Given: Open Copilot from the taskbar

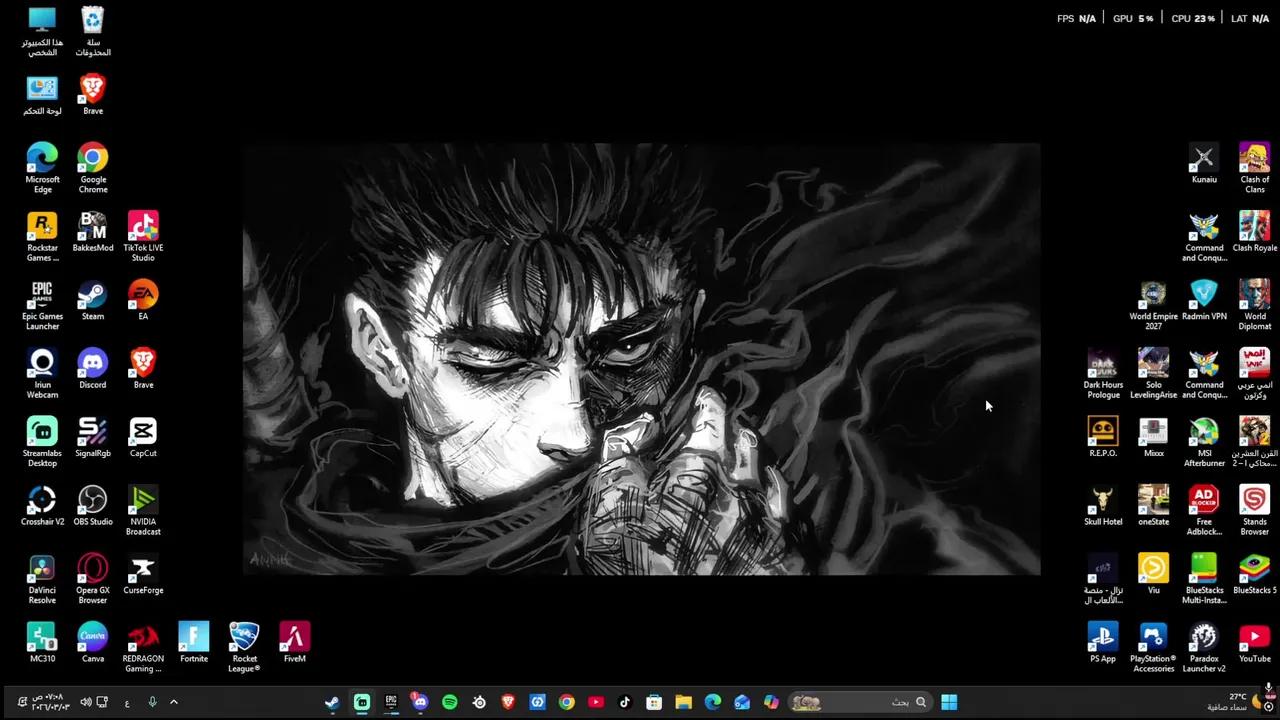Looking at the screenshot, I should 771,702.
